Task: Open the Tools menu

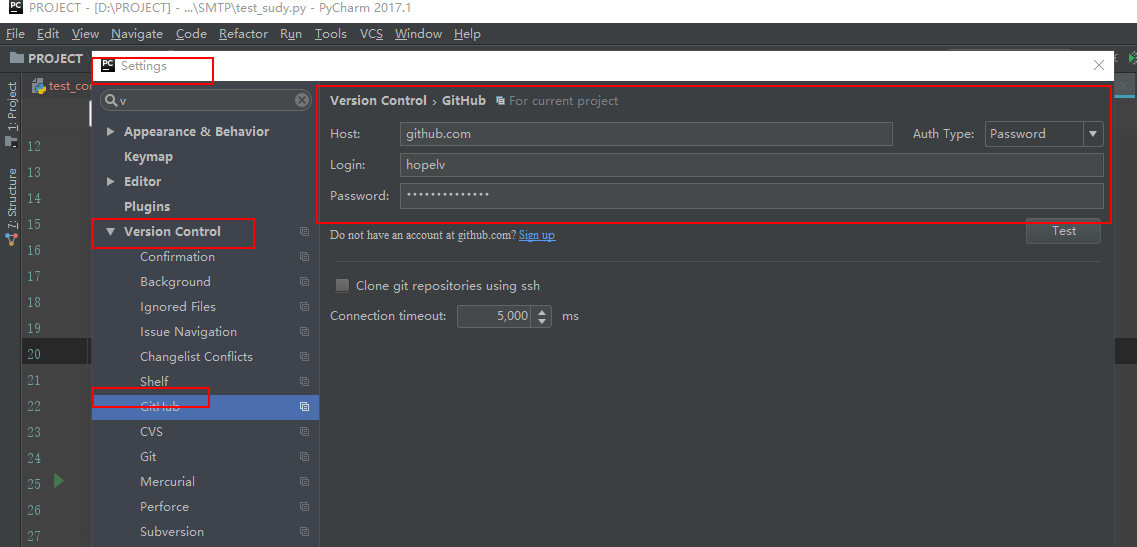Action: point(331,33)
